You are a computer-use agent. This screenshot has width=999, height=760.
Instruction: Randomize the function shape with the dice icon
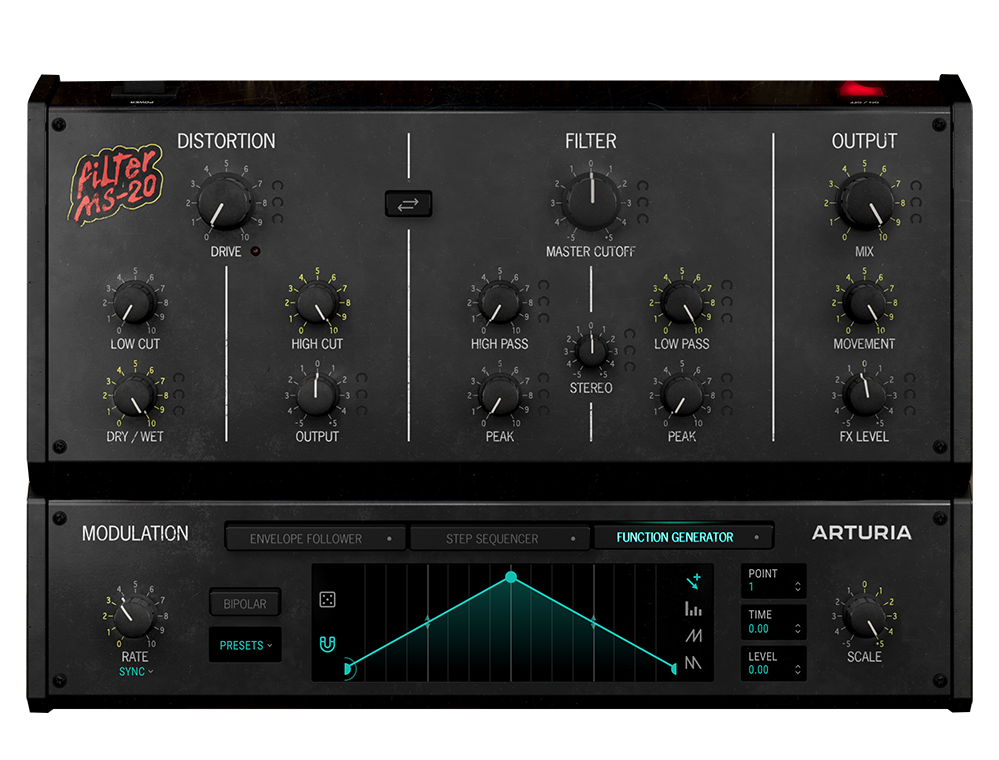point(327,599)
